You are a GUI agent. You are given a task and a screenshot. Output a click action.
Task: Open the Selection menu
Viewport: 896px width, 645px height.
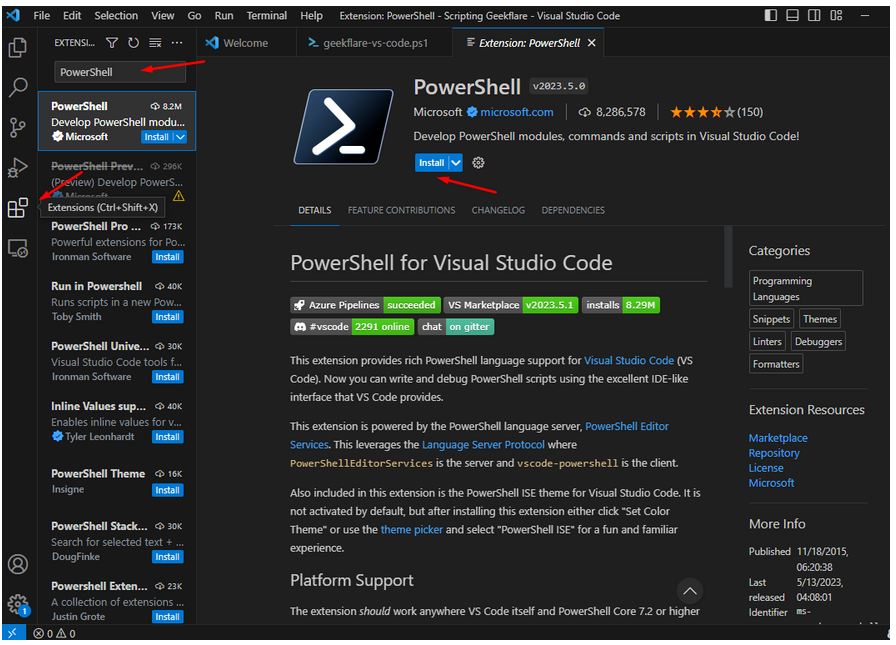116,15
